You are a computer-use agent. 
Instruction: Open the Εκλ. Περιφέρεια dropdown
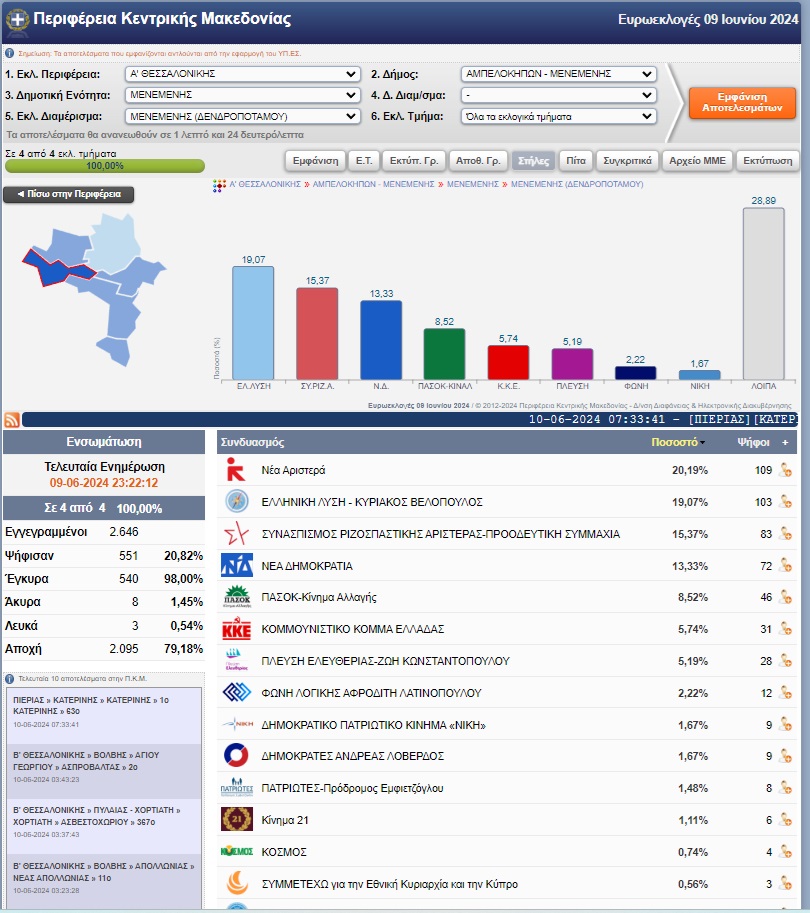[242, 74]
